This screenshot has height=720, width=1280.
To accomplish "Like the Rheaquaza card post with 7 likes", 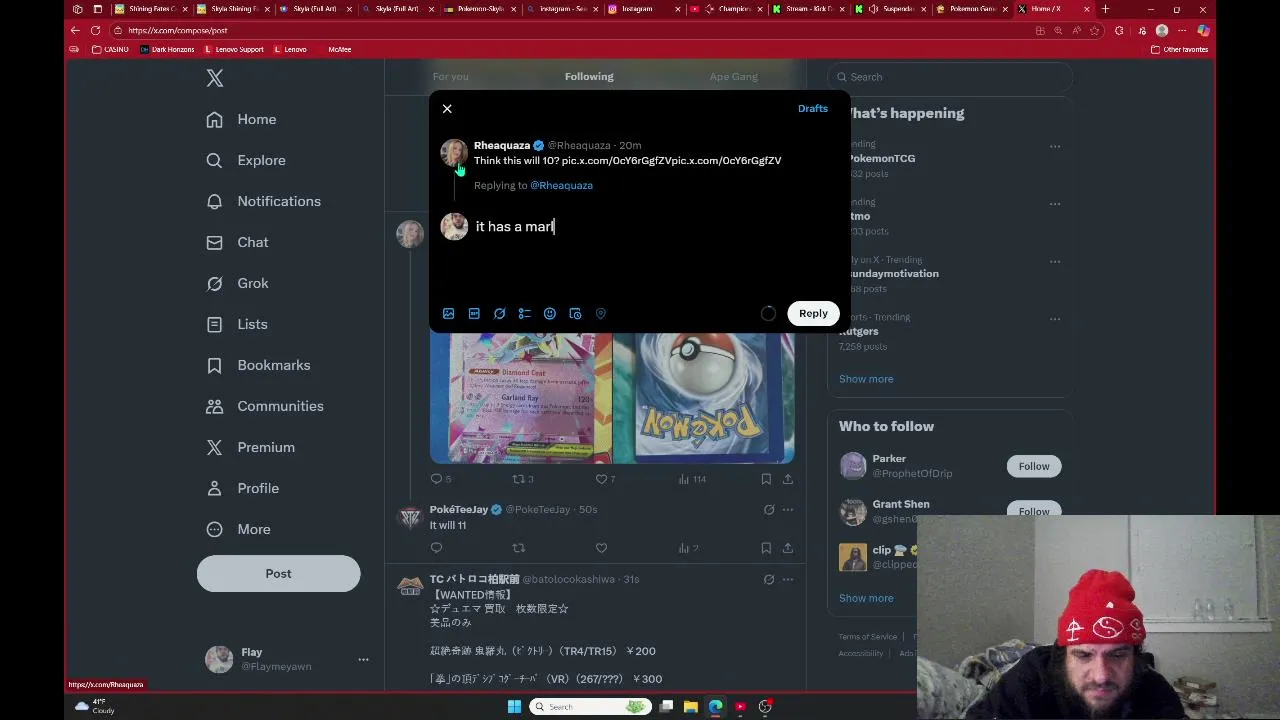I will tap(605, 479).
